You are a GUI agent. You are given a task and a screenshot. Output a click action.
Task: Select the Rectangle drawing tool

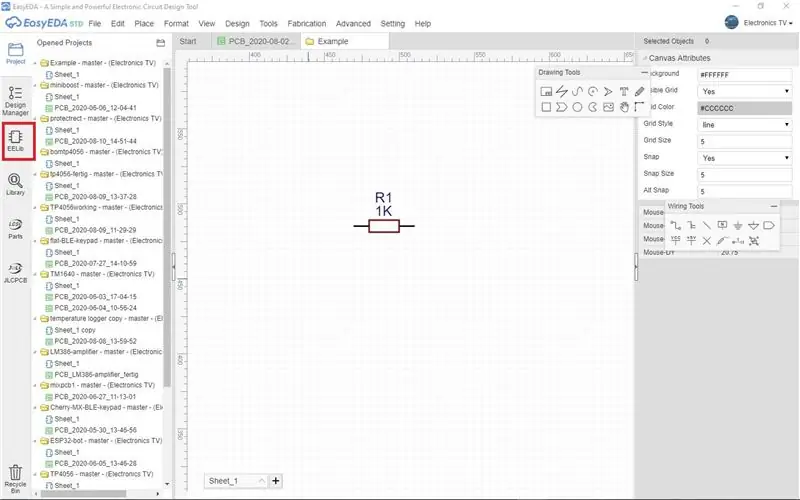point(546,107)
